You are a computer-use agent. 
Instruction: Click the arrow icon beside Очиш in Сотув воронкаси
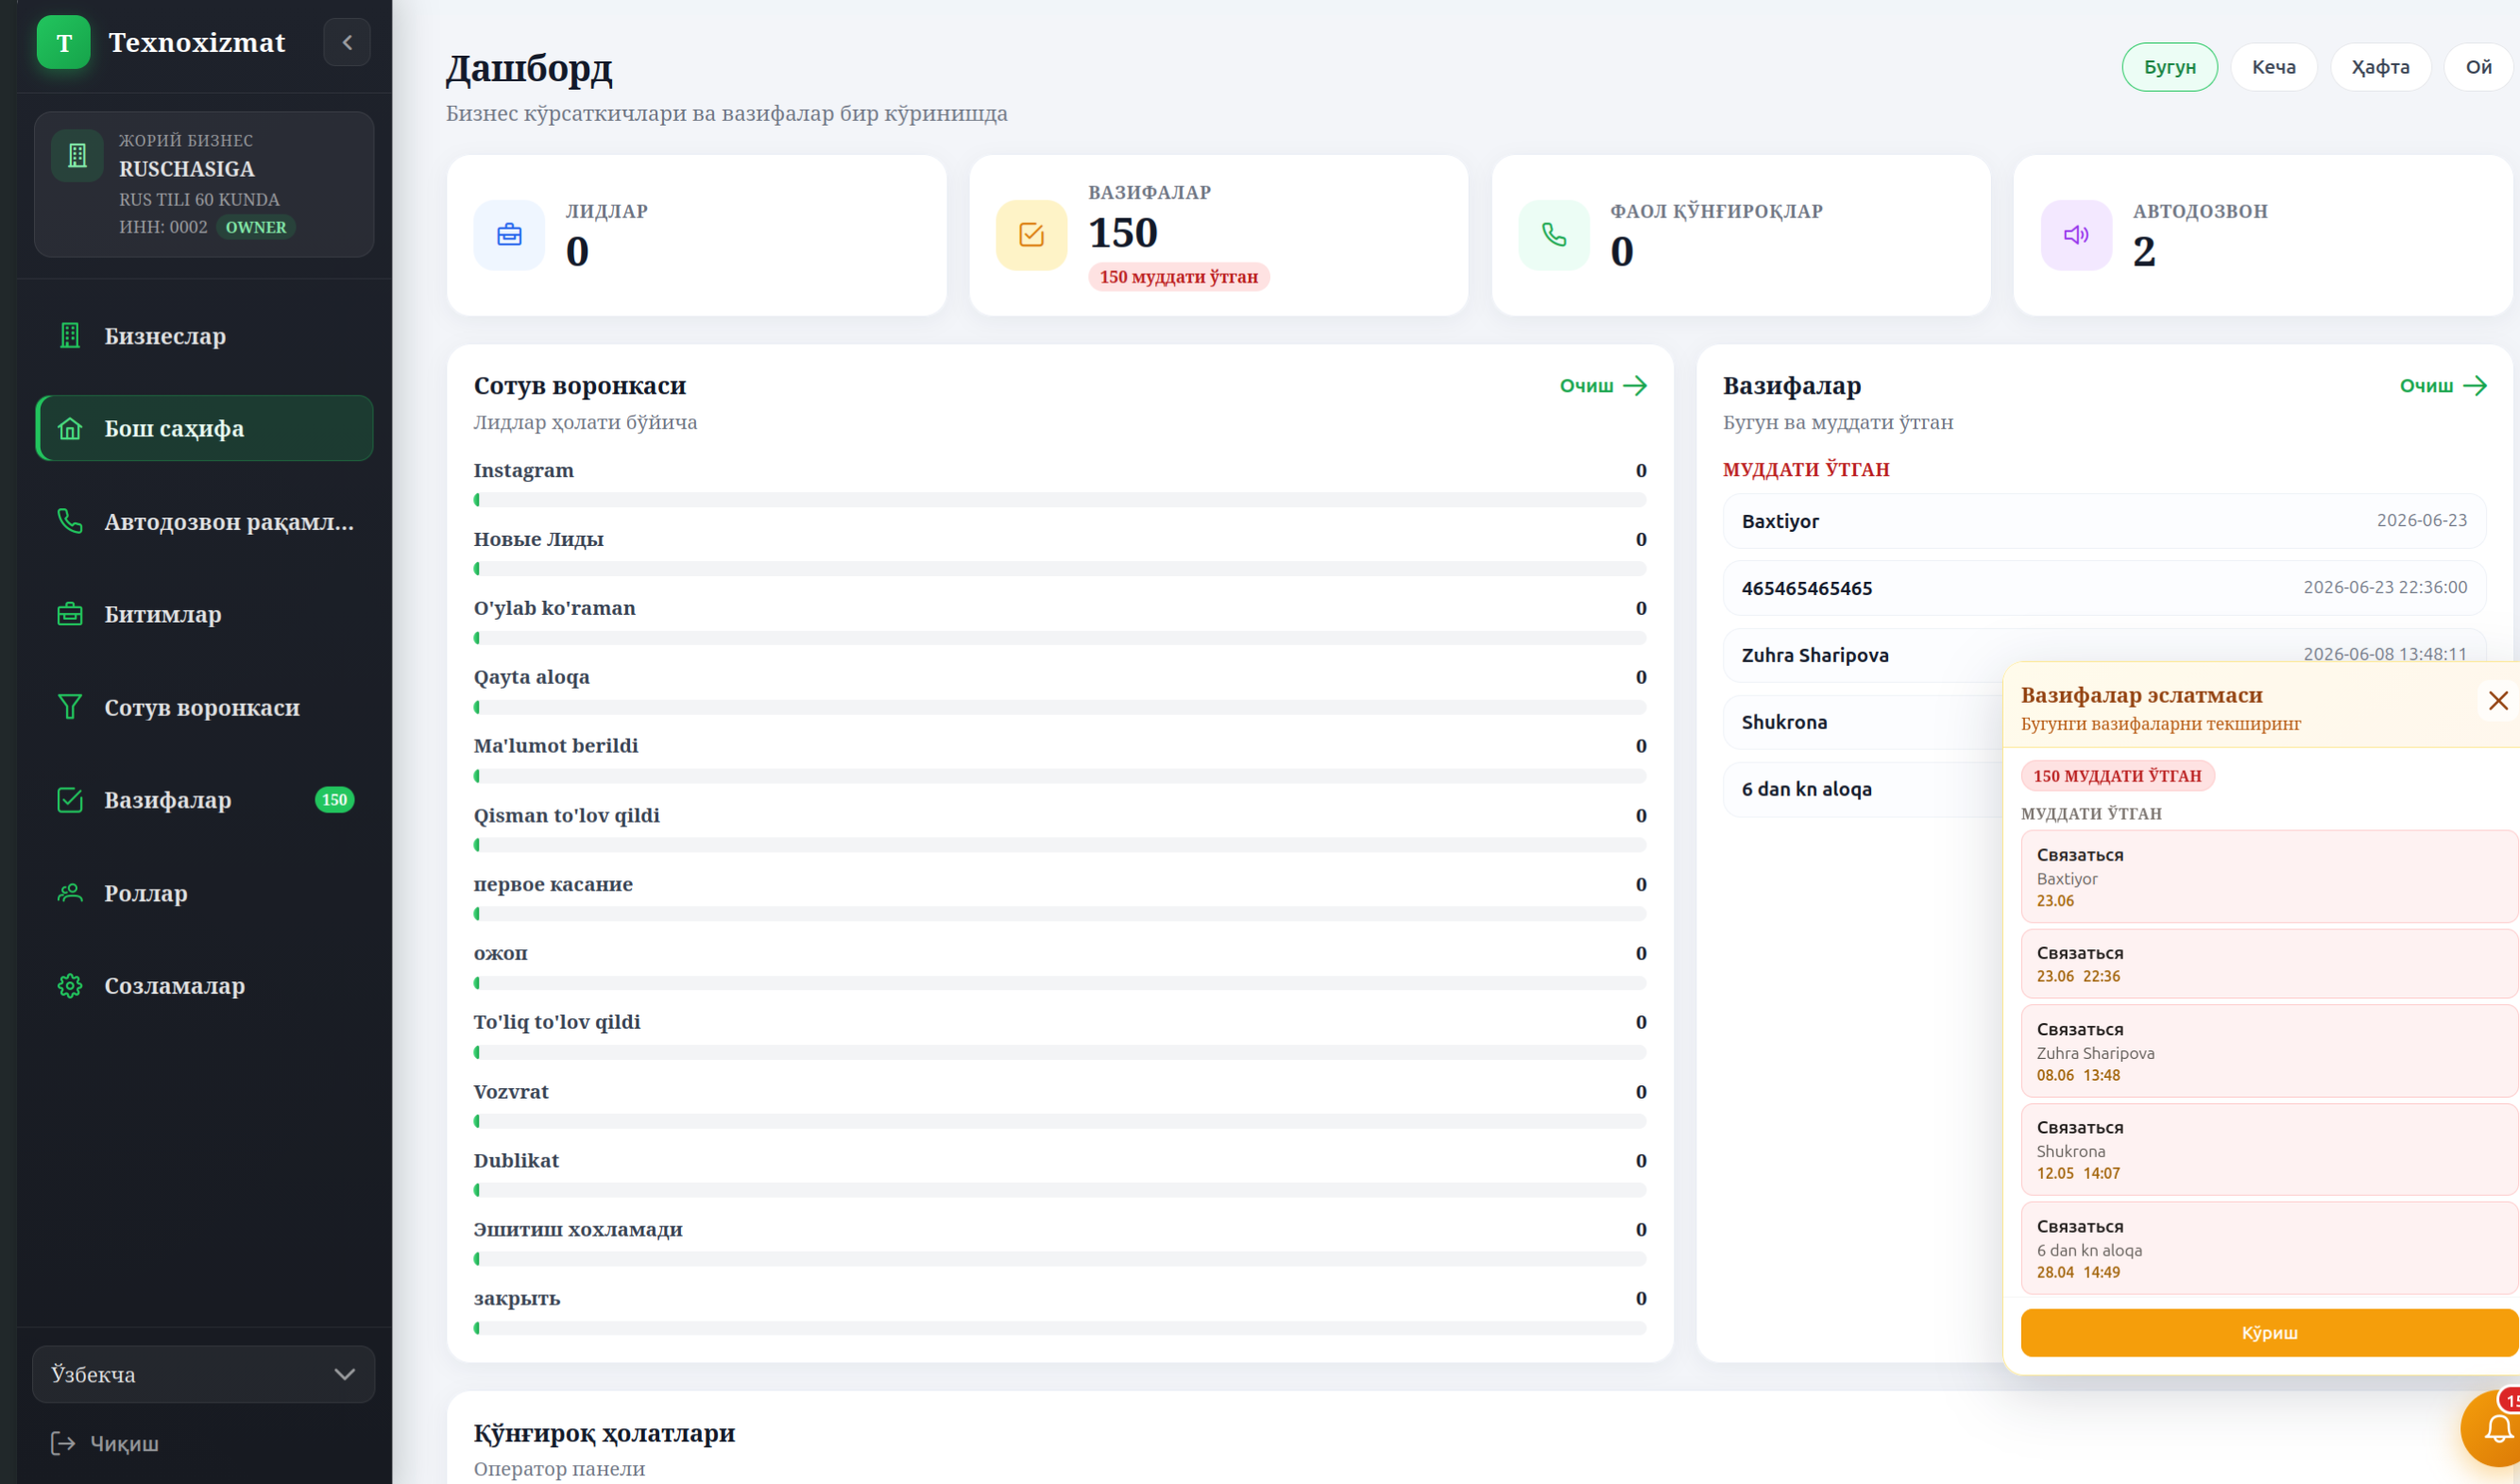(1635, 386)
